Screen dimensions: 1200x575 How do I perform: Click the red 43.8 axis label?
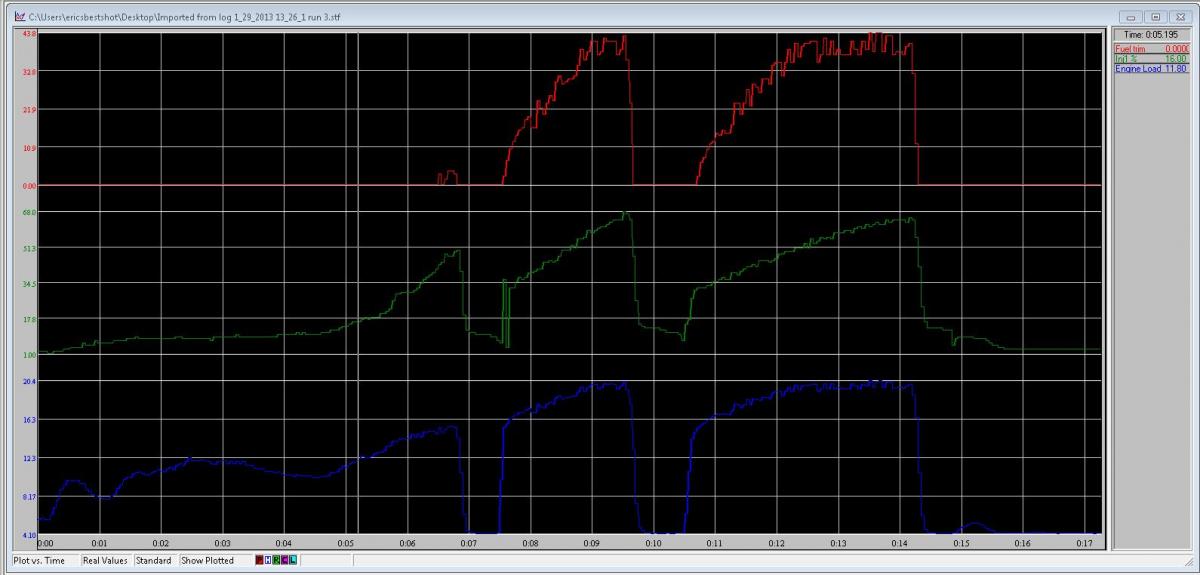click(29, 34)
